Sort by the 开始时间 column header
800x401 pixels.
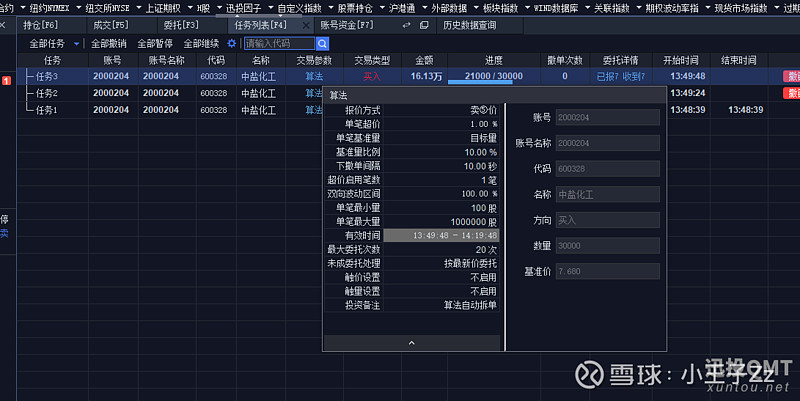point(681,61)
